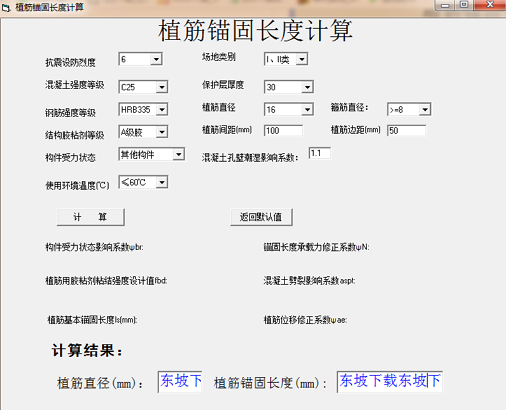
Task: Expand the 使用环境温度 ≤60℃ dropdown
Action: 143,182
